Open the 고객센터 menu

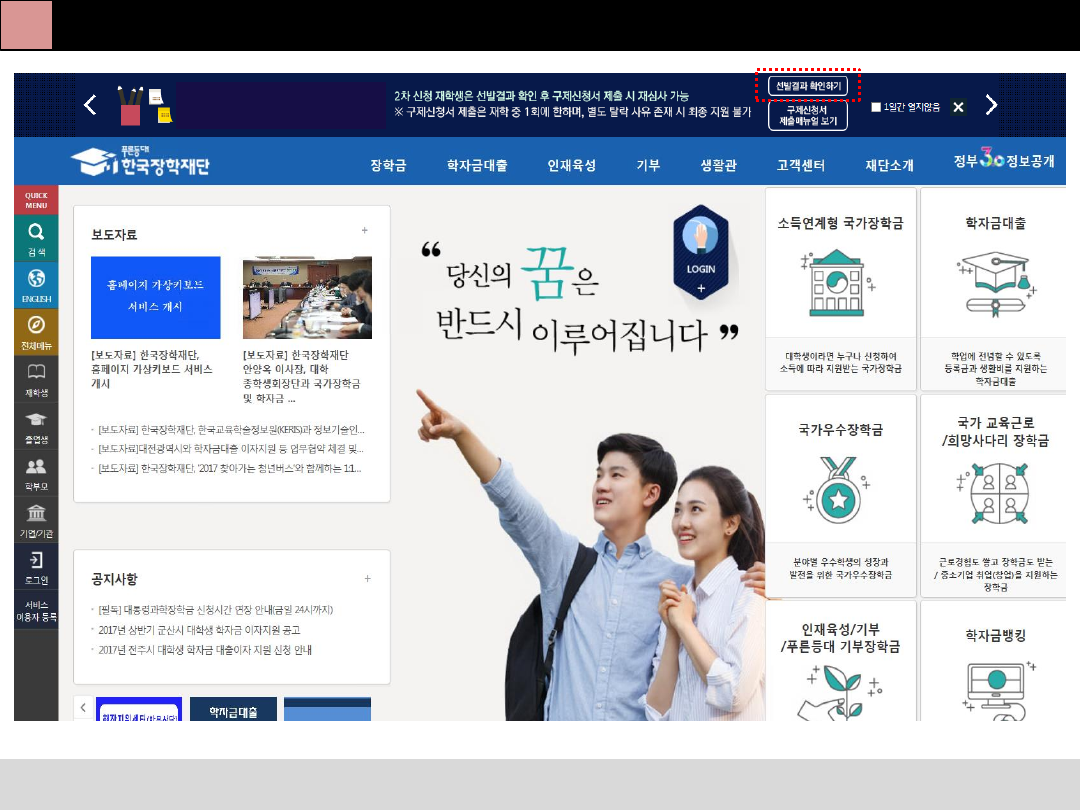pyautogui.click(x=803, y=163)
